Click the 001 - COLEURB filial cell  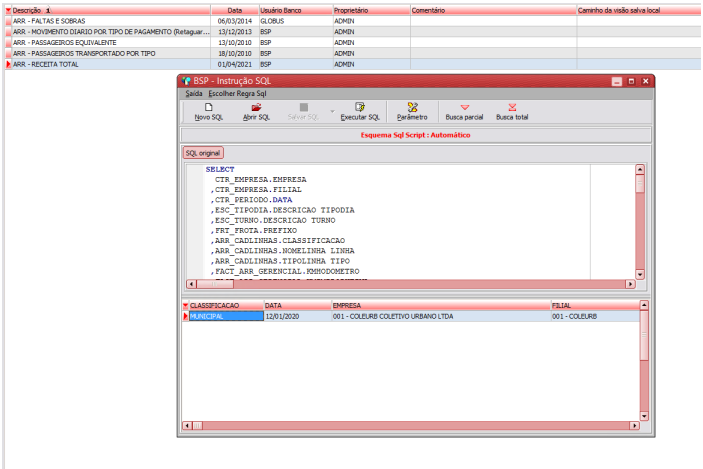coord(595,317)
